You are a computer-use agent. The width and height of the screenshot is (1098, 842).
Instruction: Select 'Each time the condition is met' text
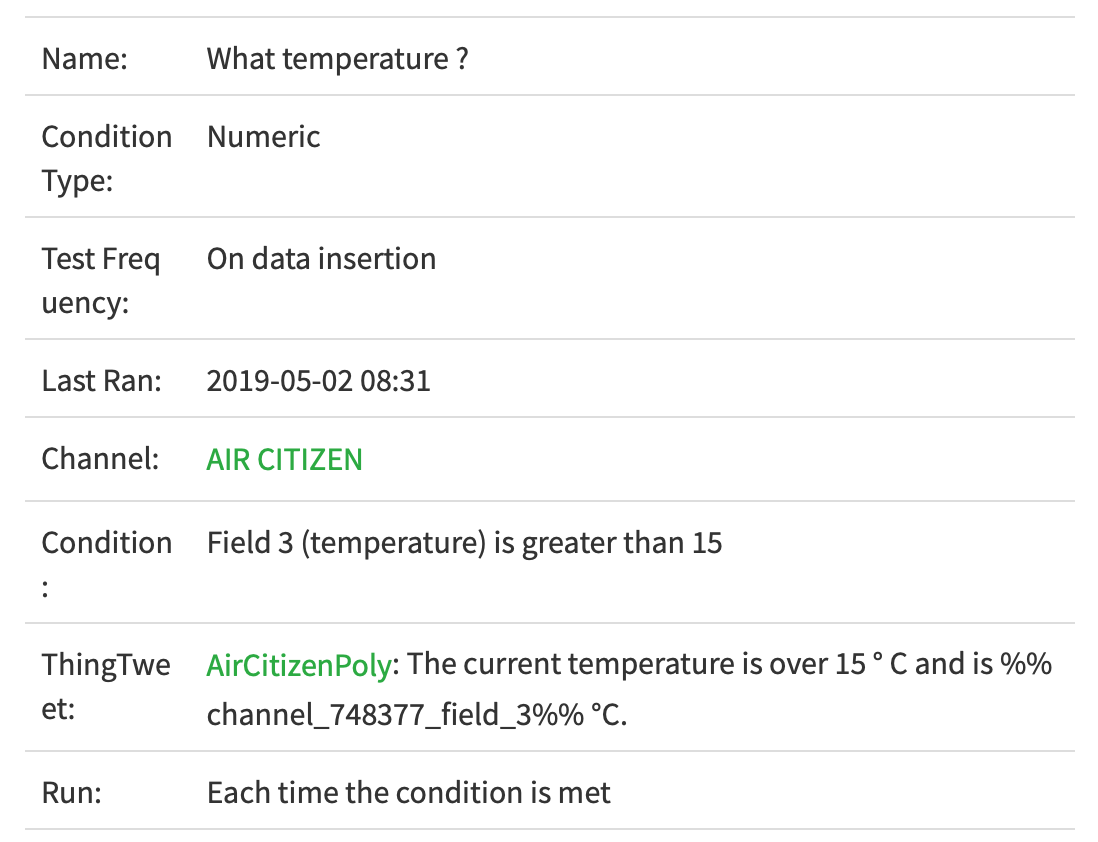point(408,792)
